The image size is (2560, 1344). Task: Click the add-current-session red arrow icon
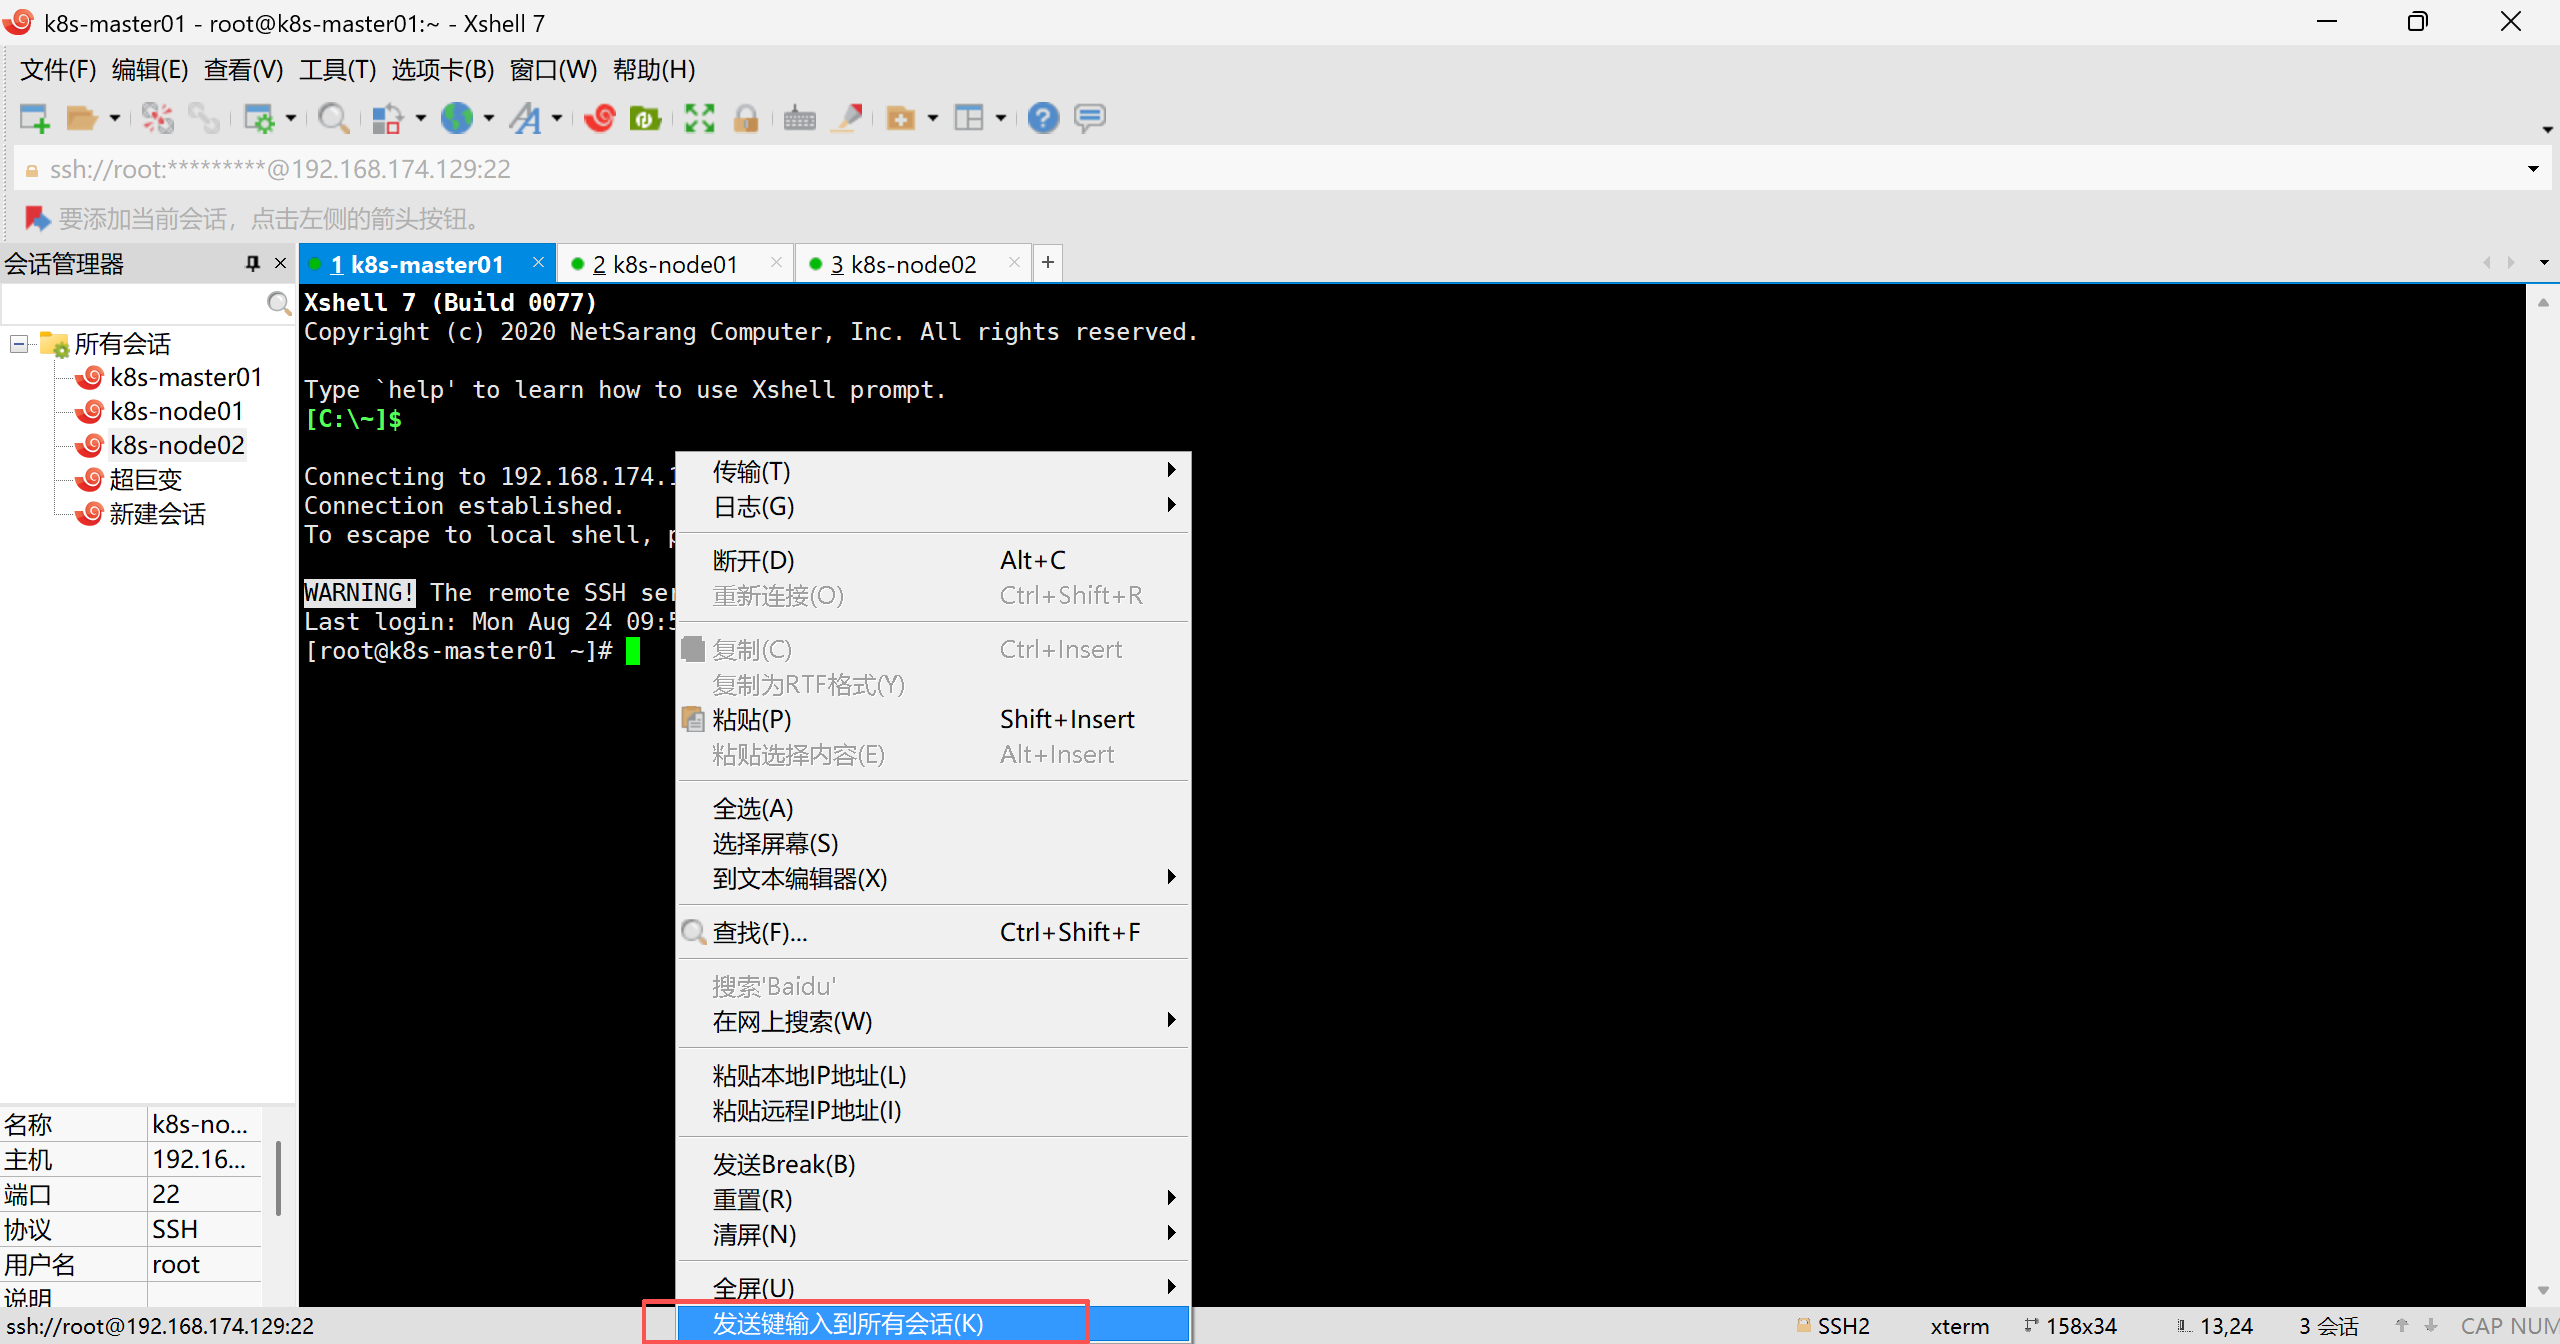[x=37, y=218]
